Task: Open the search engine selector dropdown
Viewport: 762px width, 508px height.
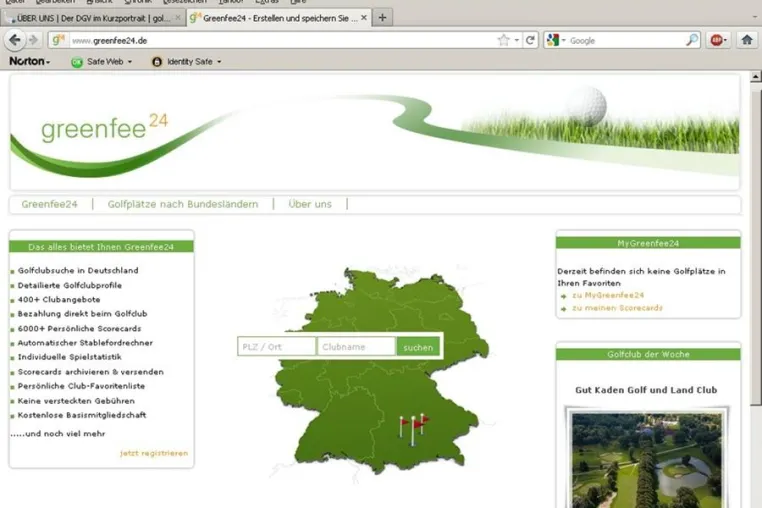Action: 564,40
